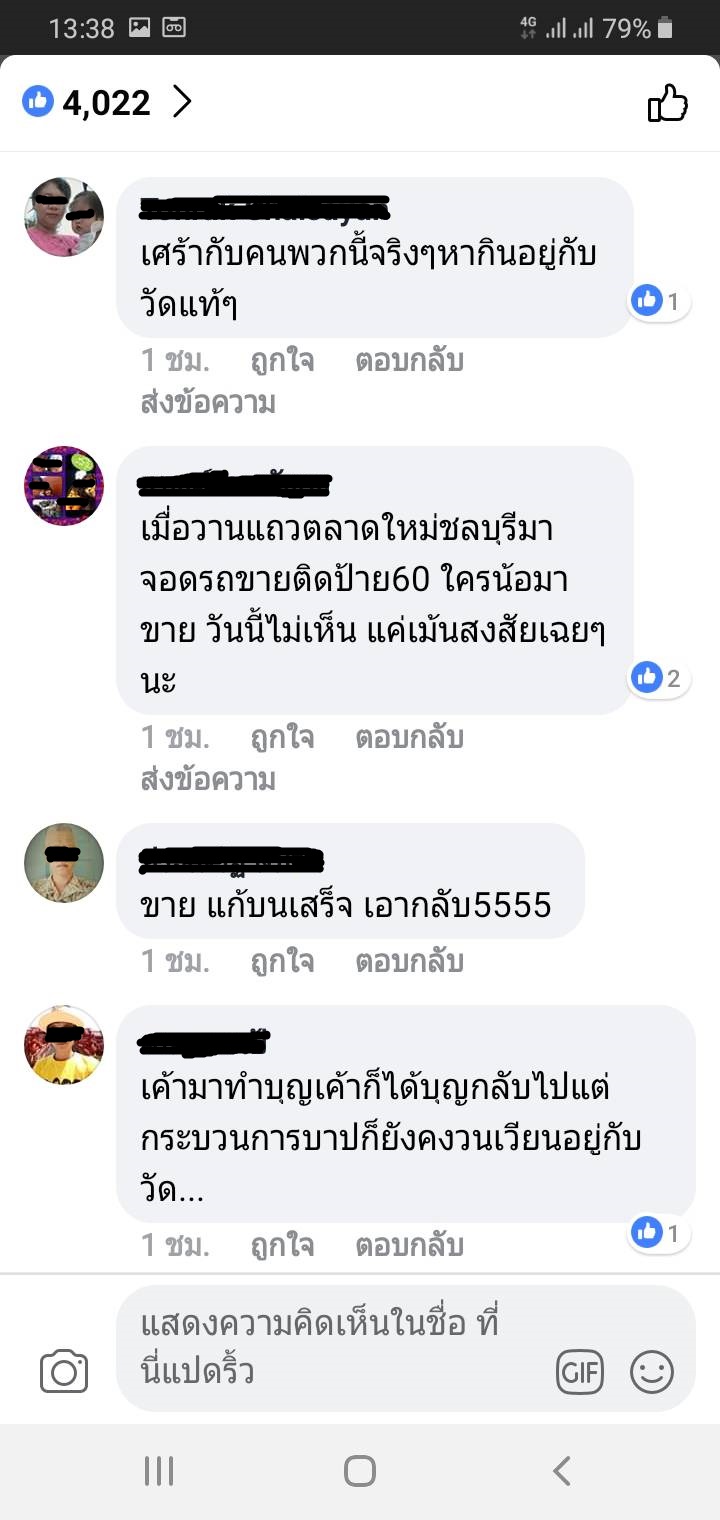Viewport: 720px width, 1520px height.
Task: Reply to first comment with ตอบกลับ
Action: pos(409,361)
